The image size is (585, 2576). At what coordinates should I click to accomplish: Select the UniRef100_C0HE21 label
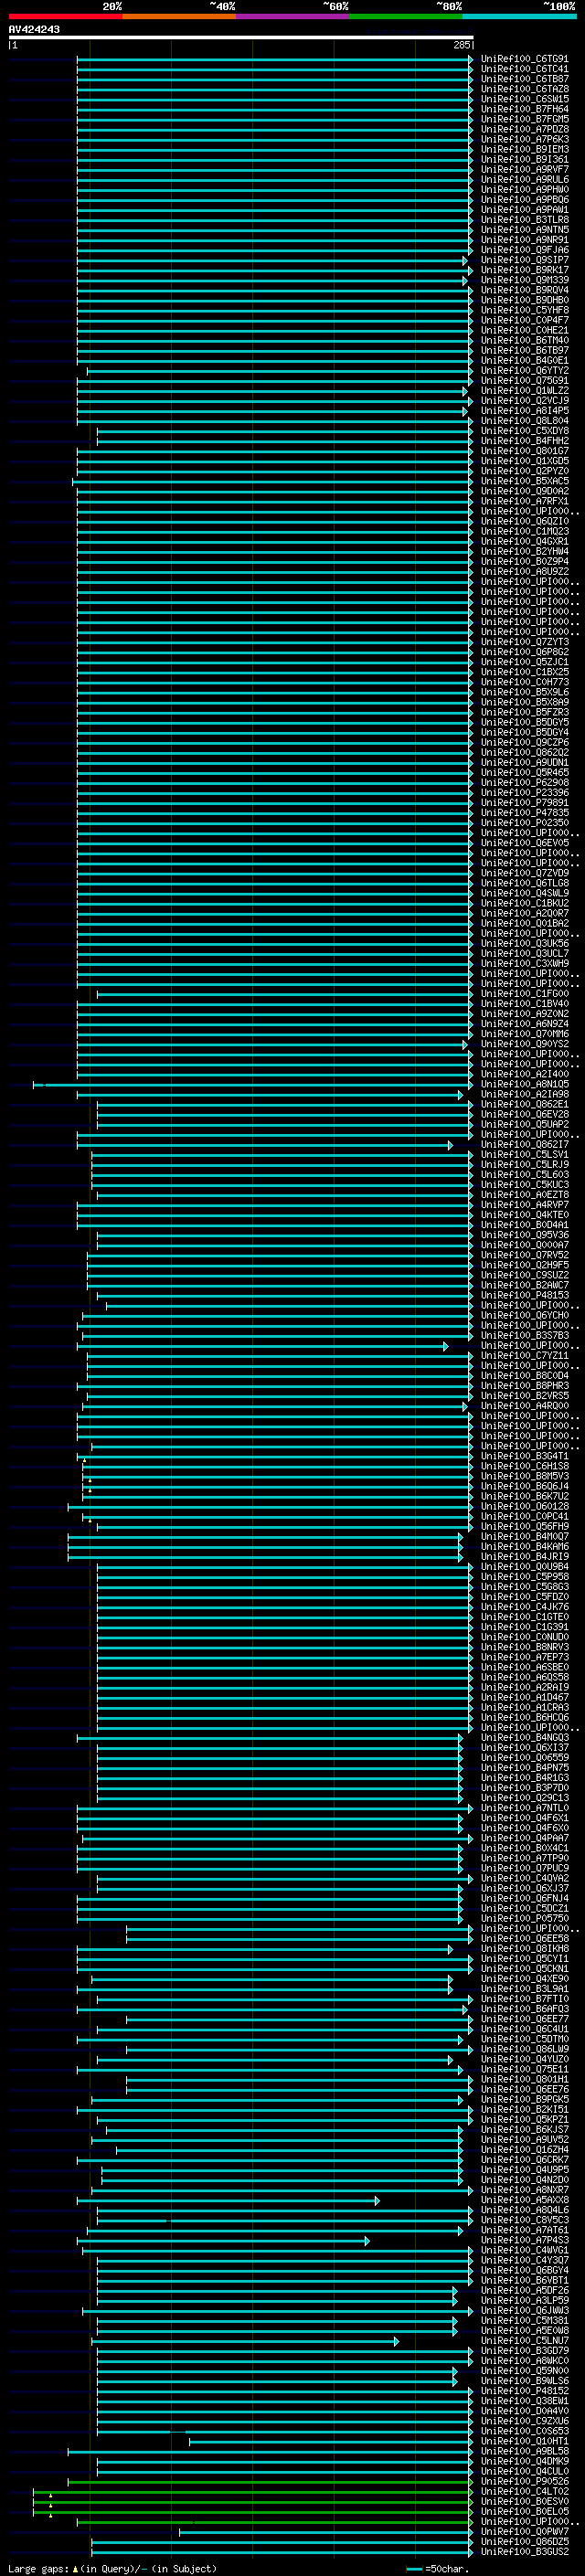click(x=524, y=330)
